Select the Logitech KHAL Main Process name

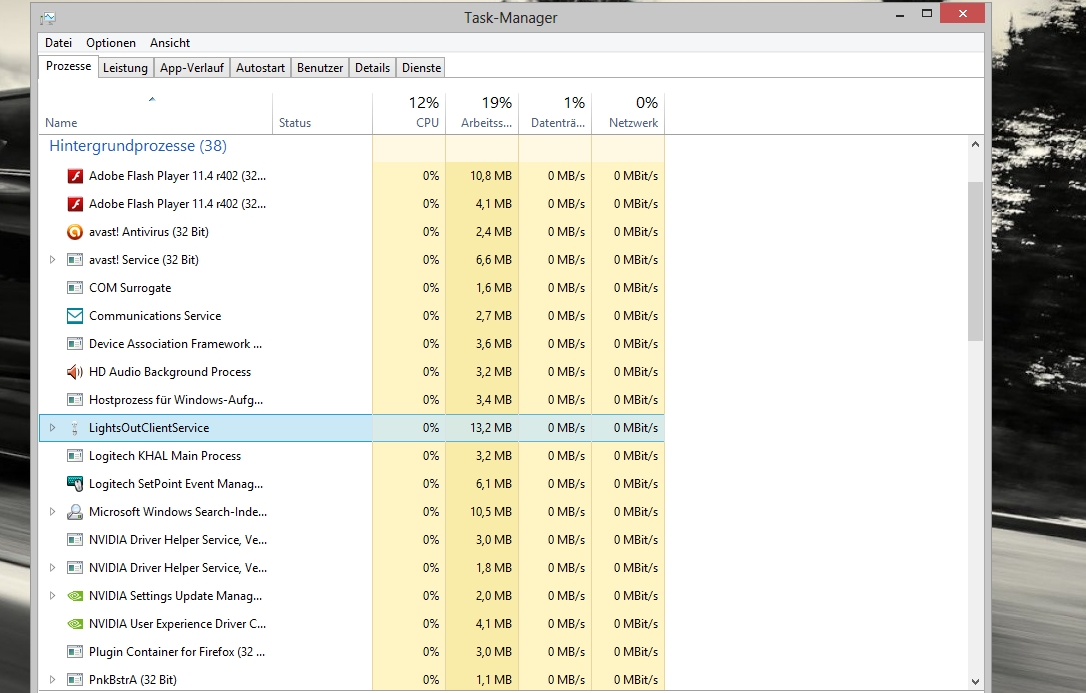165,456
